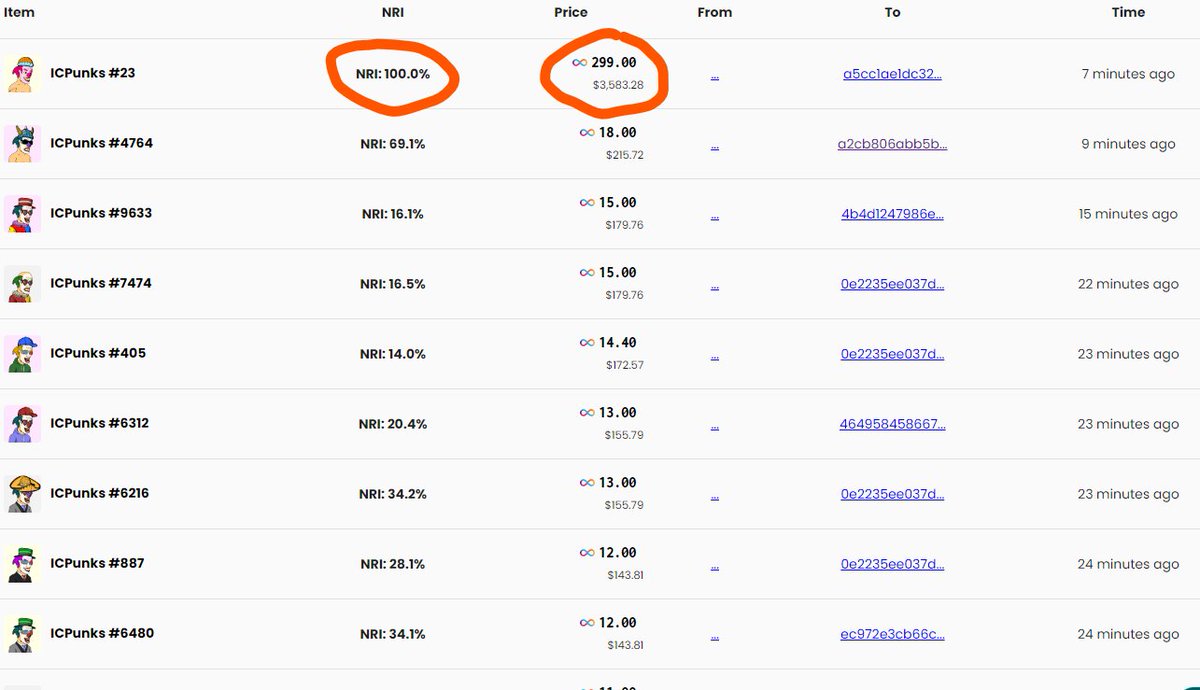1200x690 pixels.
Task: Click the To column header
Action: pos(892,12)
